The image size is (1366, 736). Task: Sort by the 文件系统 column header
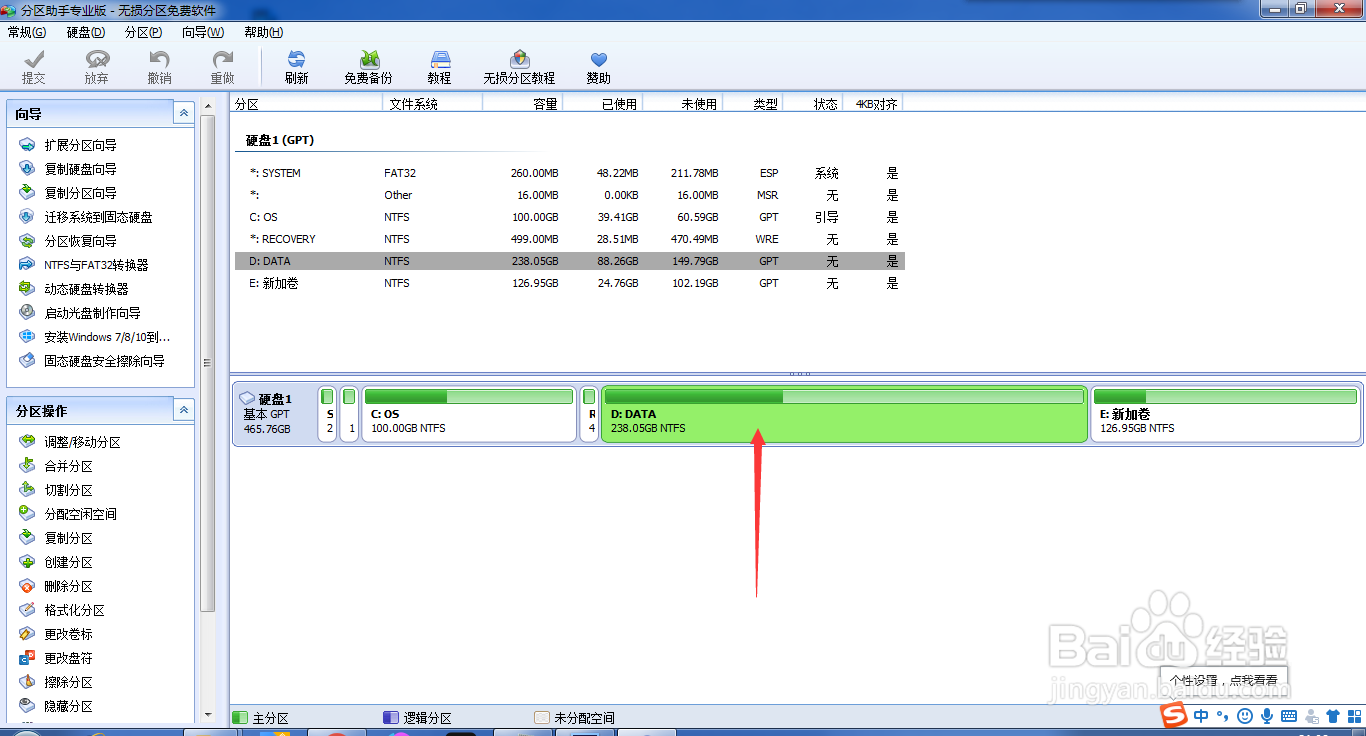pos(432,103)
